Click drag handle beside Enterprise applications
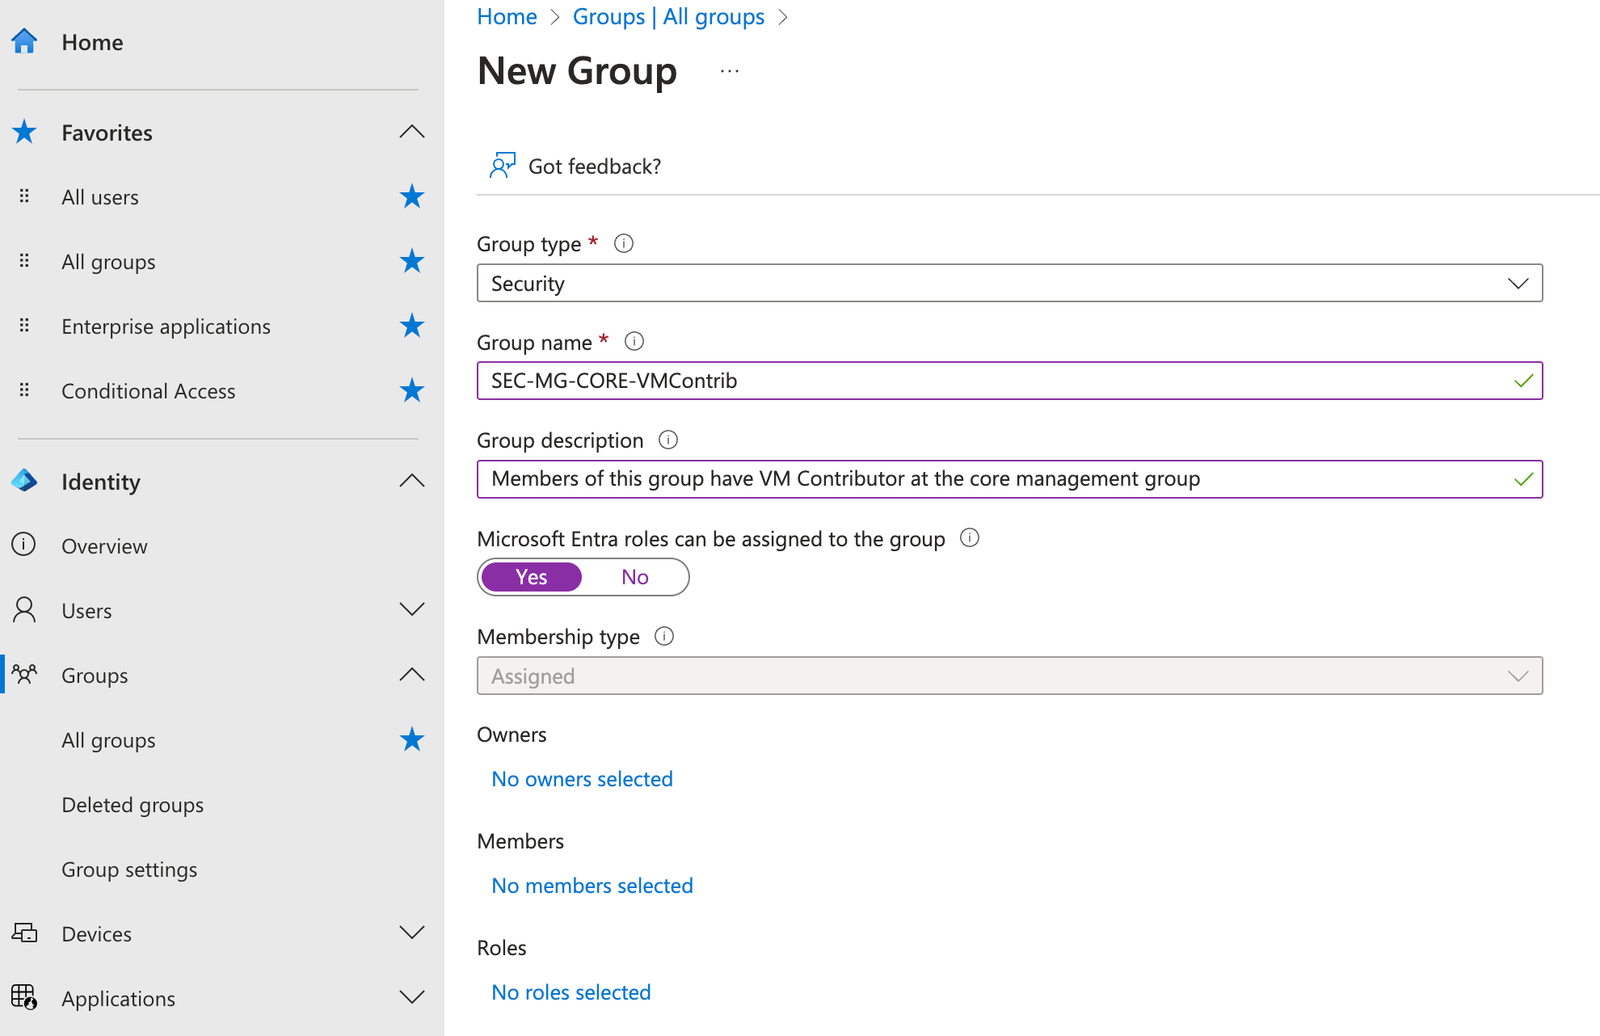 point(24,326)
